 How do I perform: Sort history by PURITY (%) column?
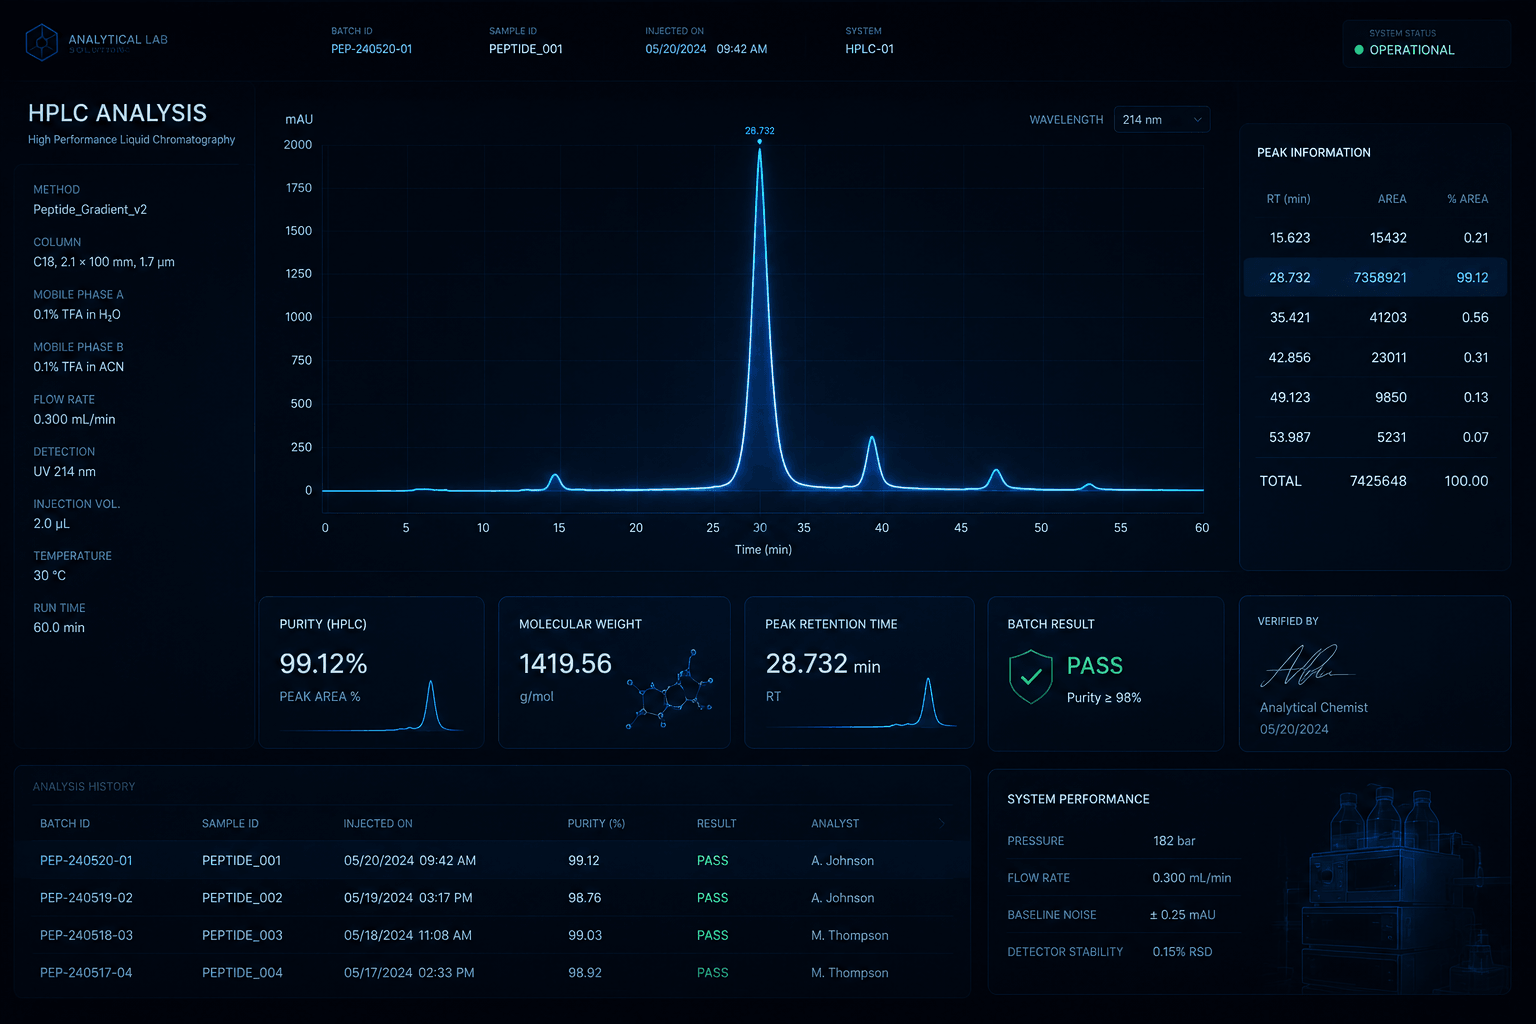pyautogui.click(x=596, y=824)
